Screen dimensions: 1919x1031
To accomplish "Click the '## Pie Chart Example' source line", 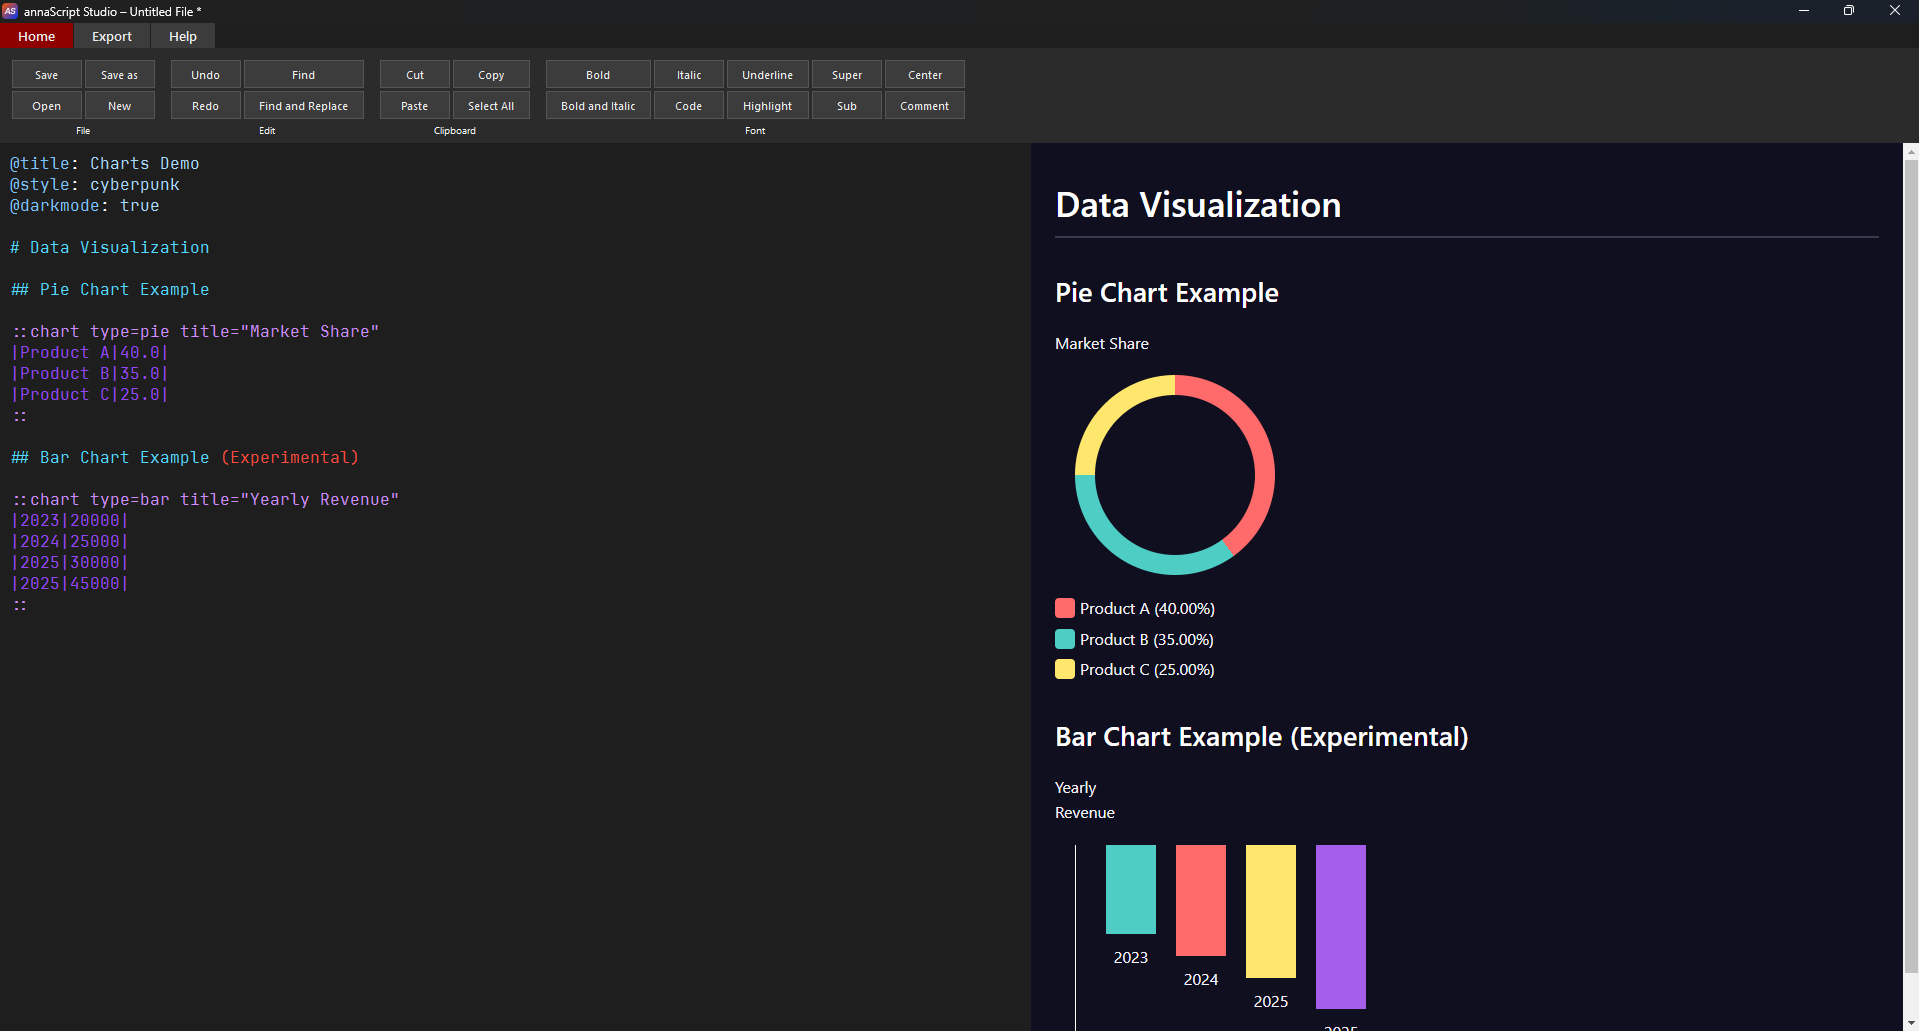I will pyautogui.click(x=110, y=289).
